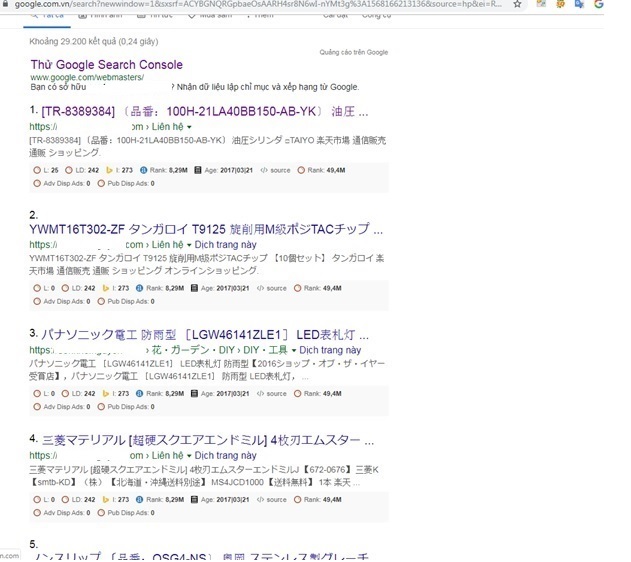Bookmark this page with the star icon
Image resolution: width=631 pixels, height=562 pixels.
point(517,4)
